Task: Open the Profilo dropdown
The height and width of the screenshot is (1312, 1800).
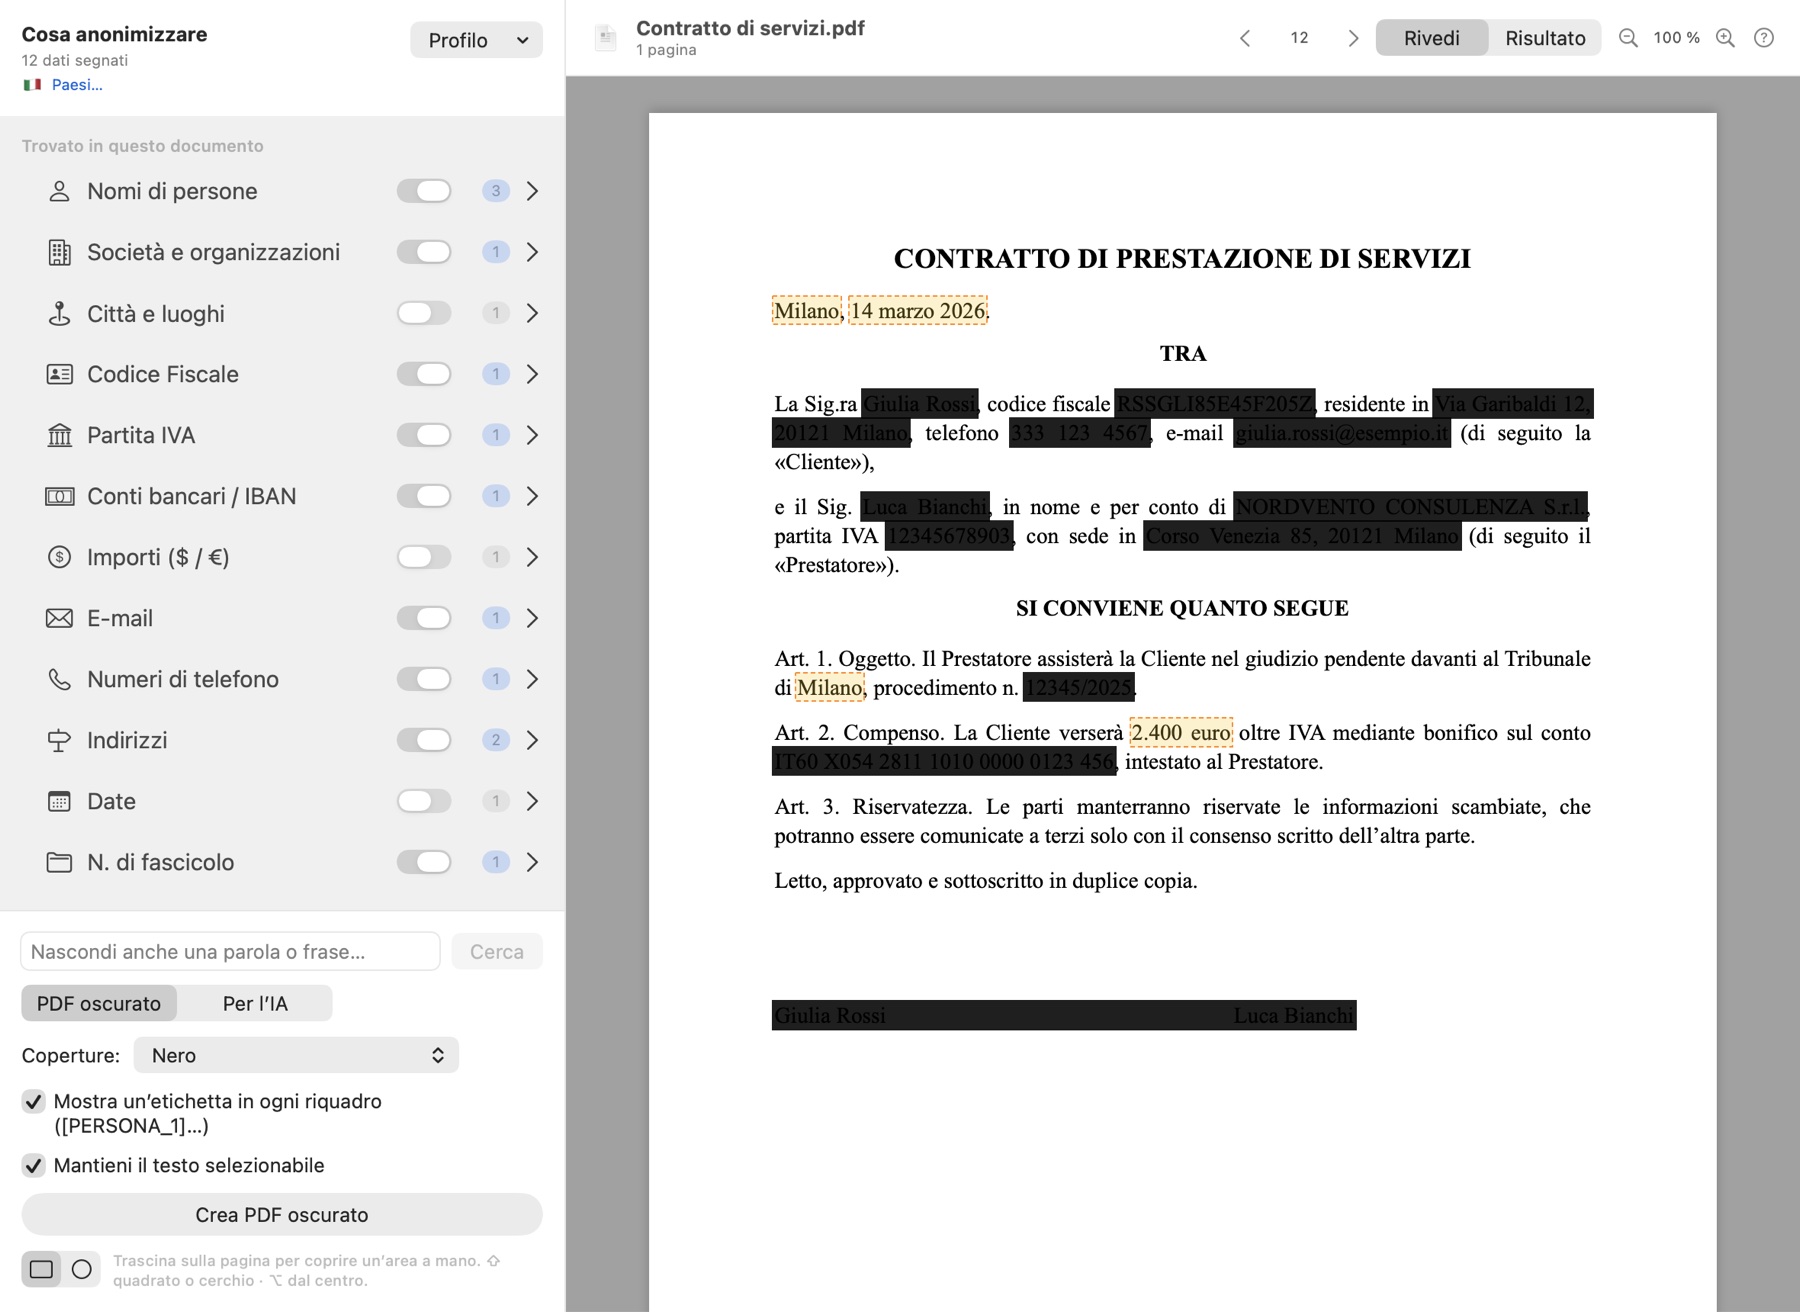Action: pyautogui.click(x=476, y=40)
